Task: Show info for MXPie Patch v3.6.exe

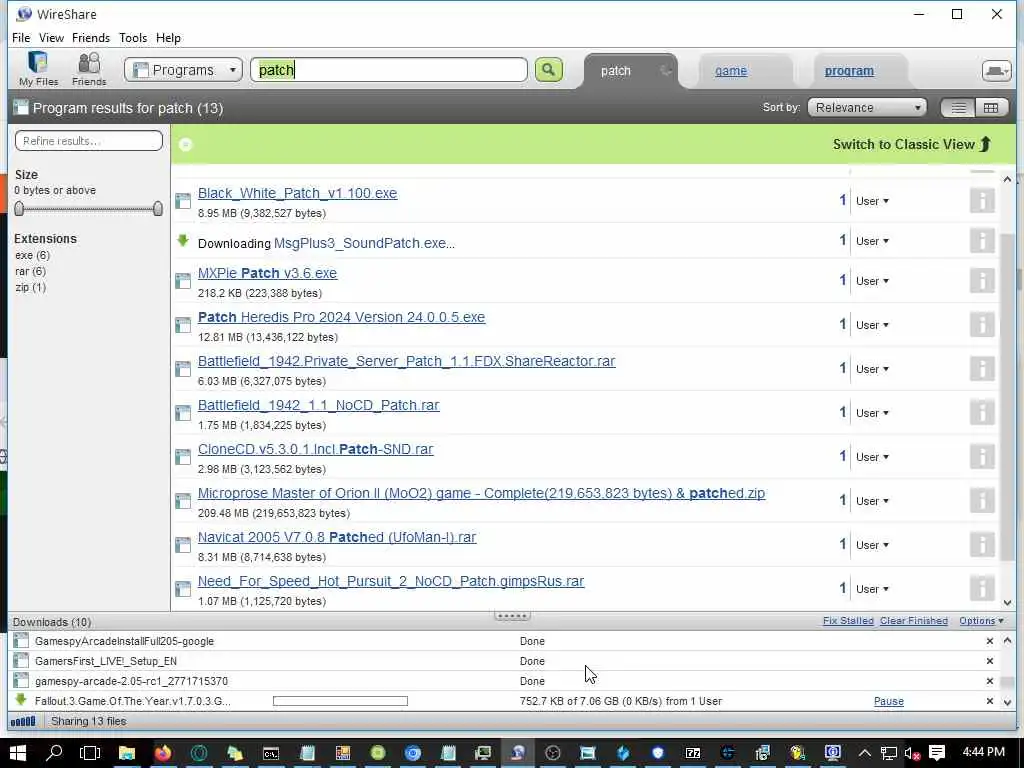Action: click(982, 281)
